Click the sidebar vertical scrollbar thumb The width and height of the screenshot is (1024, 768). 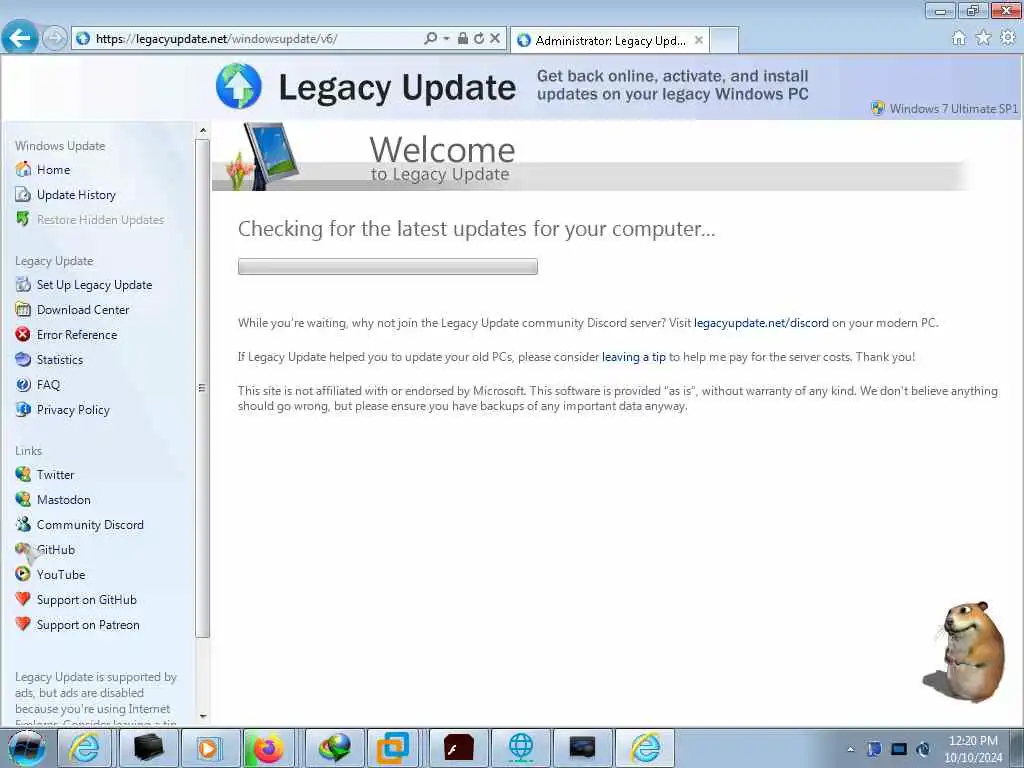click(x=202, y=388)
